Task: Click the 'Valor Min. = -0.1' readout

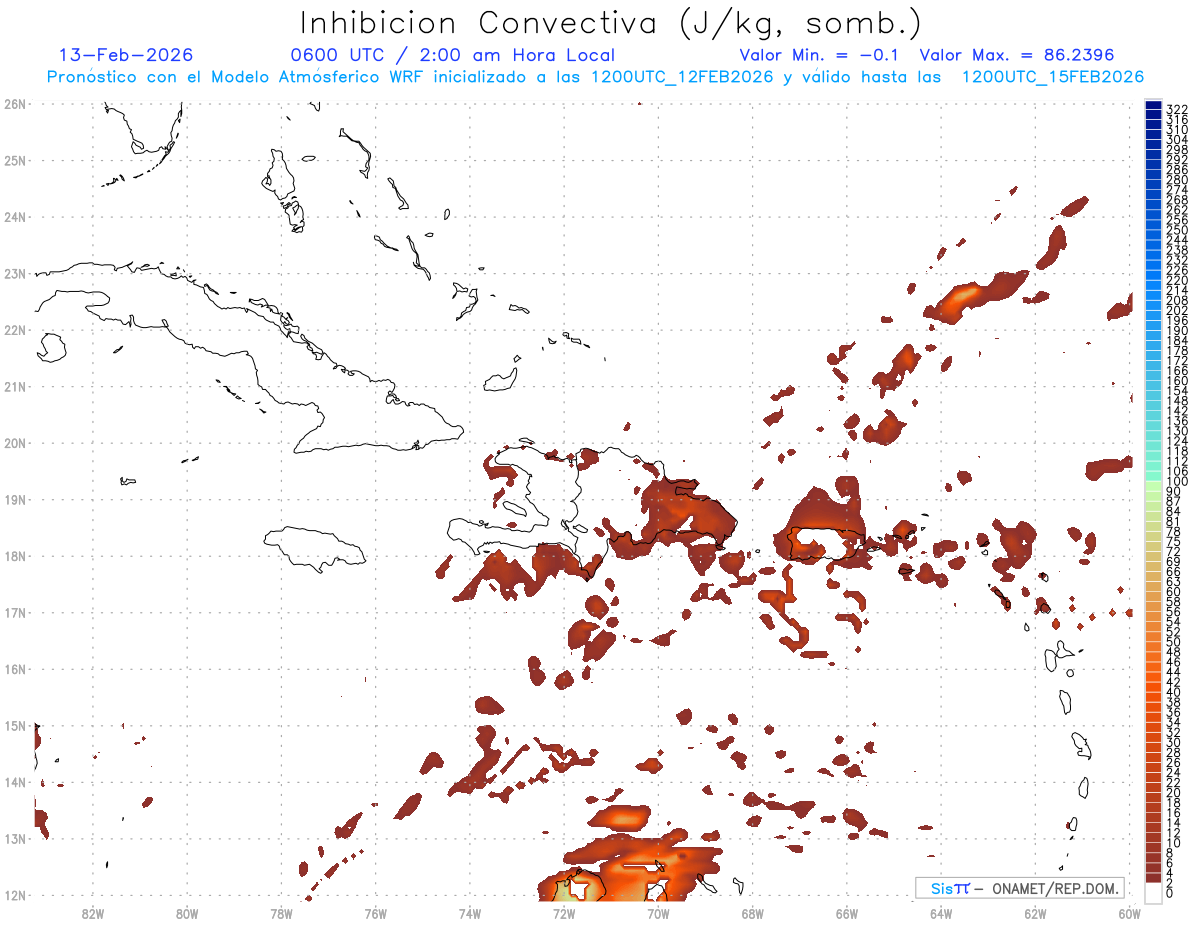Action: click(819, 55)
